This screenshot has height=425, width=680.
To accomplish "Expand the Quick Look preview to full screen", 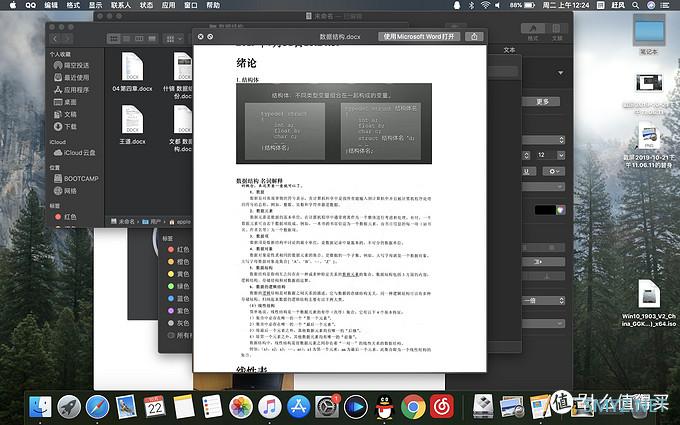I will click(x=210, y=37).
